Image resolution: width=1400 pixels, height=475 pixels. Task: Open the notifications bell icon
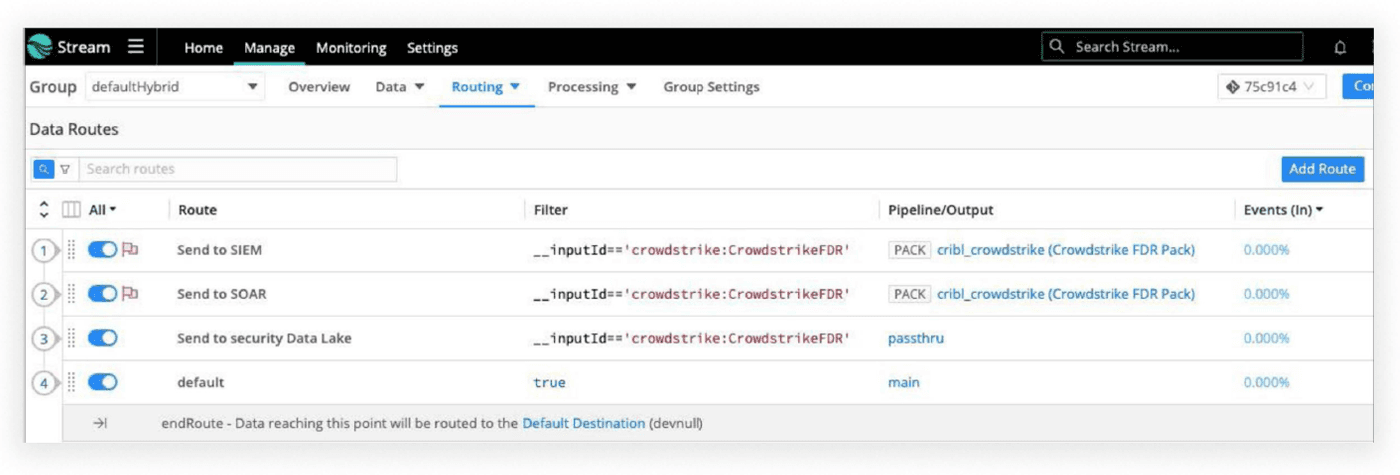[x=1340, y=47]
